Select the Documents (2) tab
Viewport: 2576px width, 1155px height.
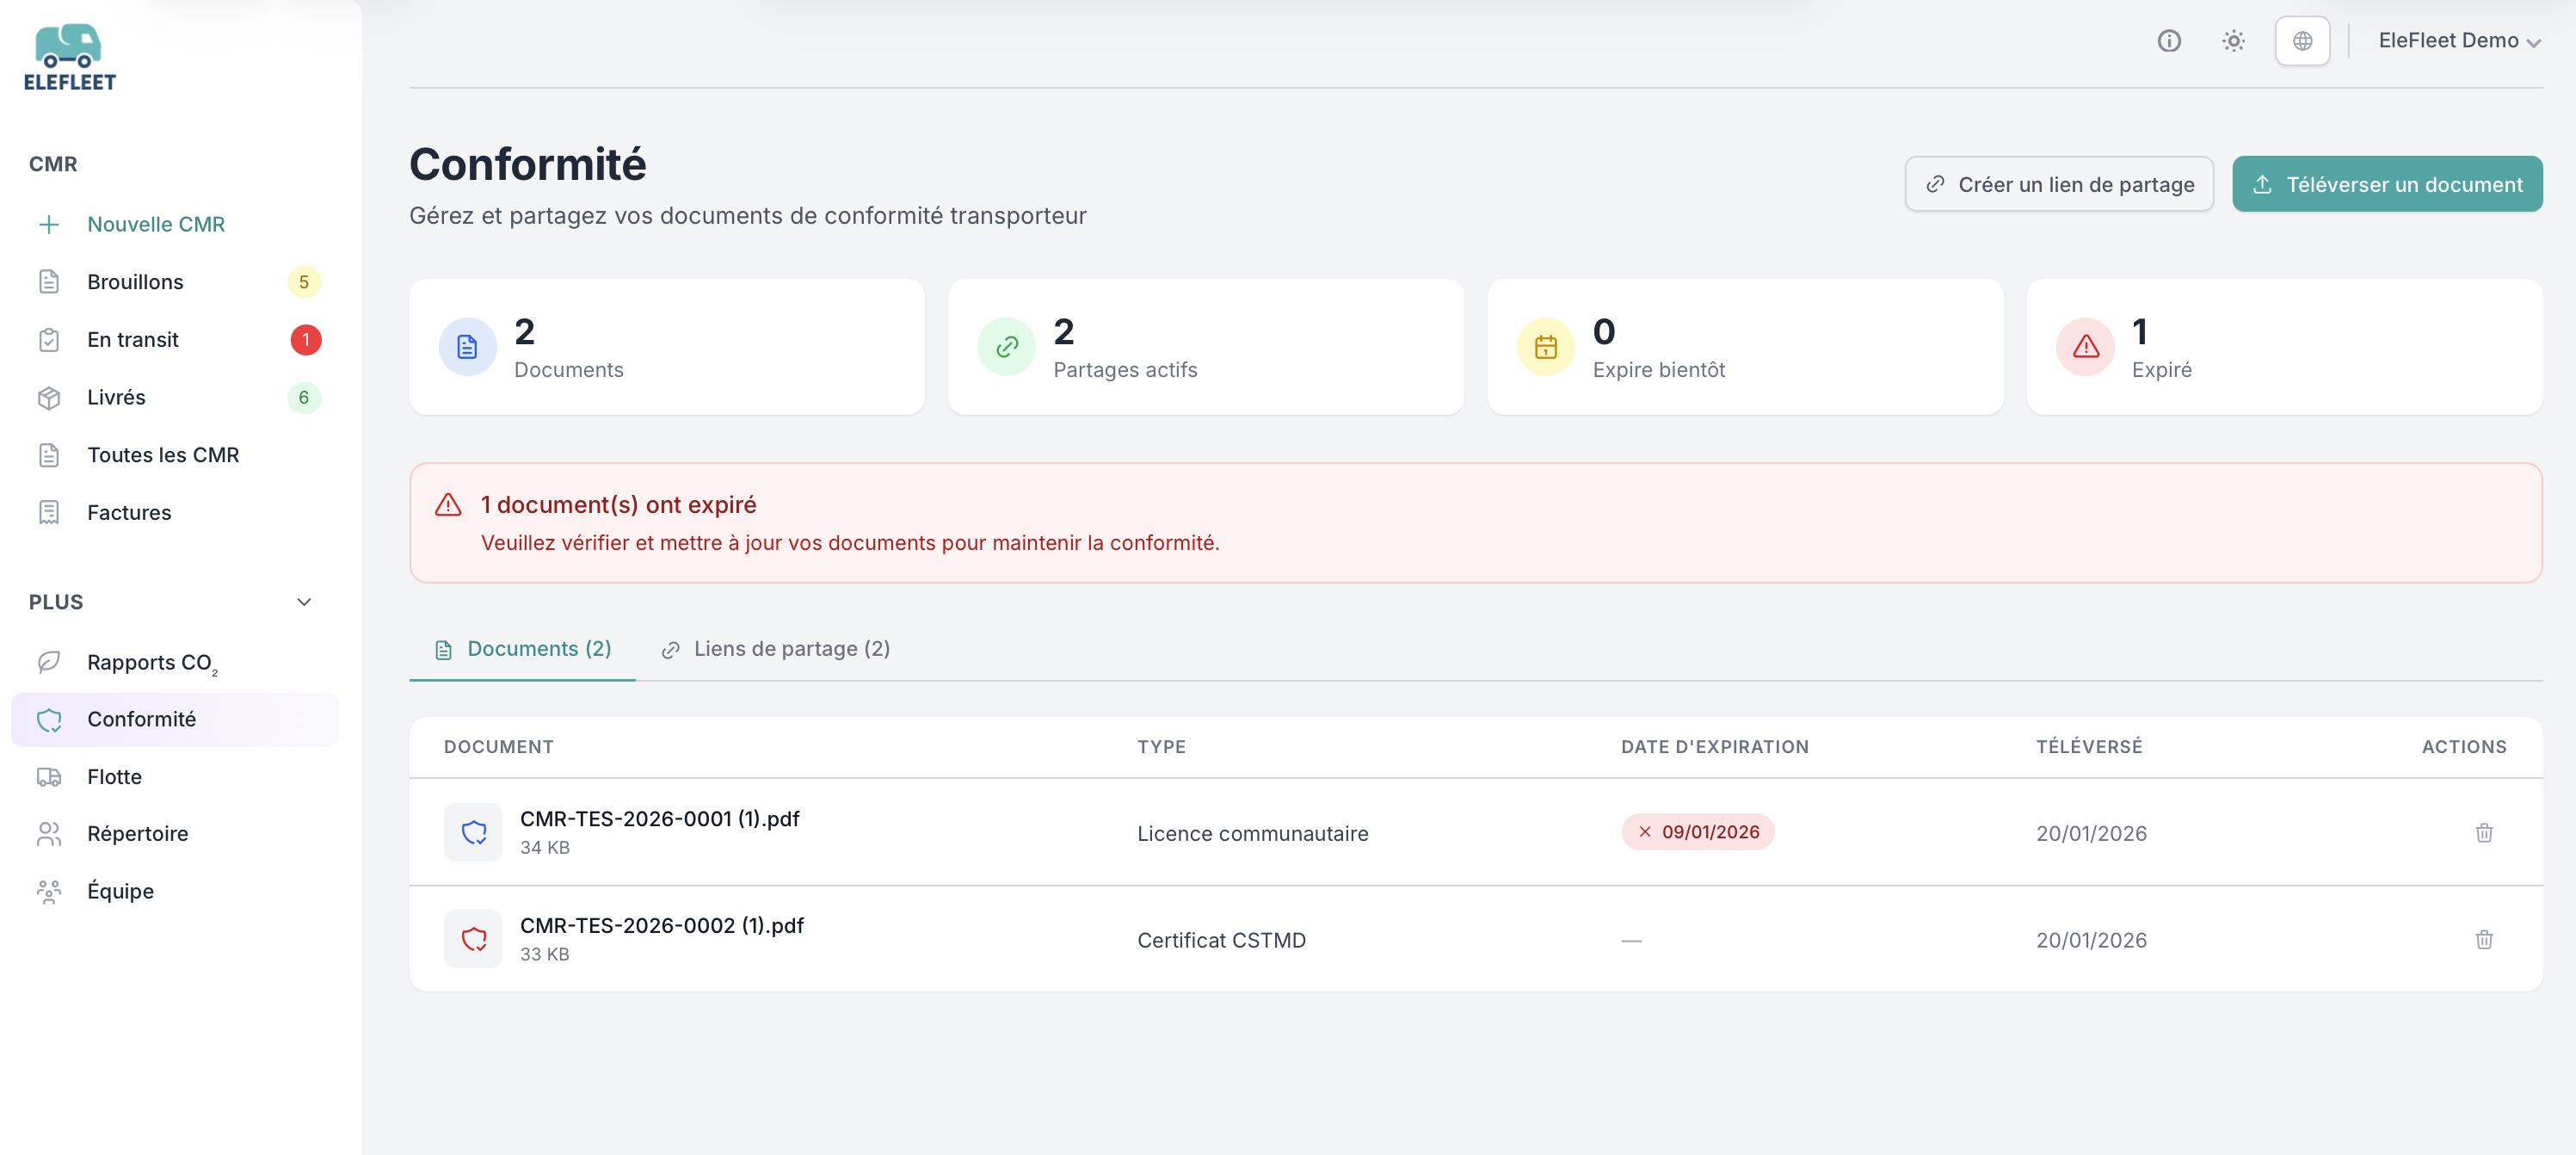click(523, 649)
